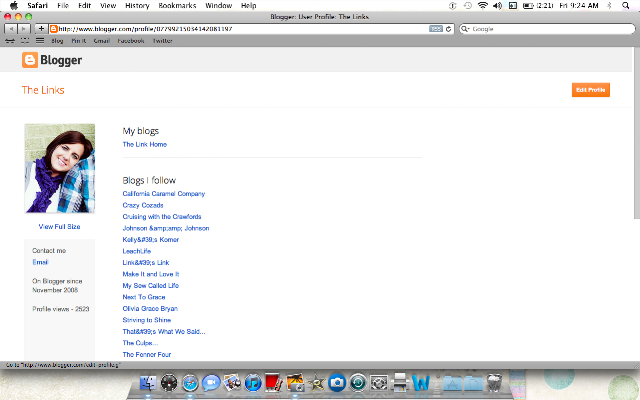
Task: Open Finder from the Dock
Action: click(148, 383)
